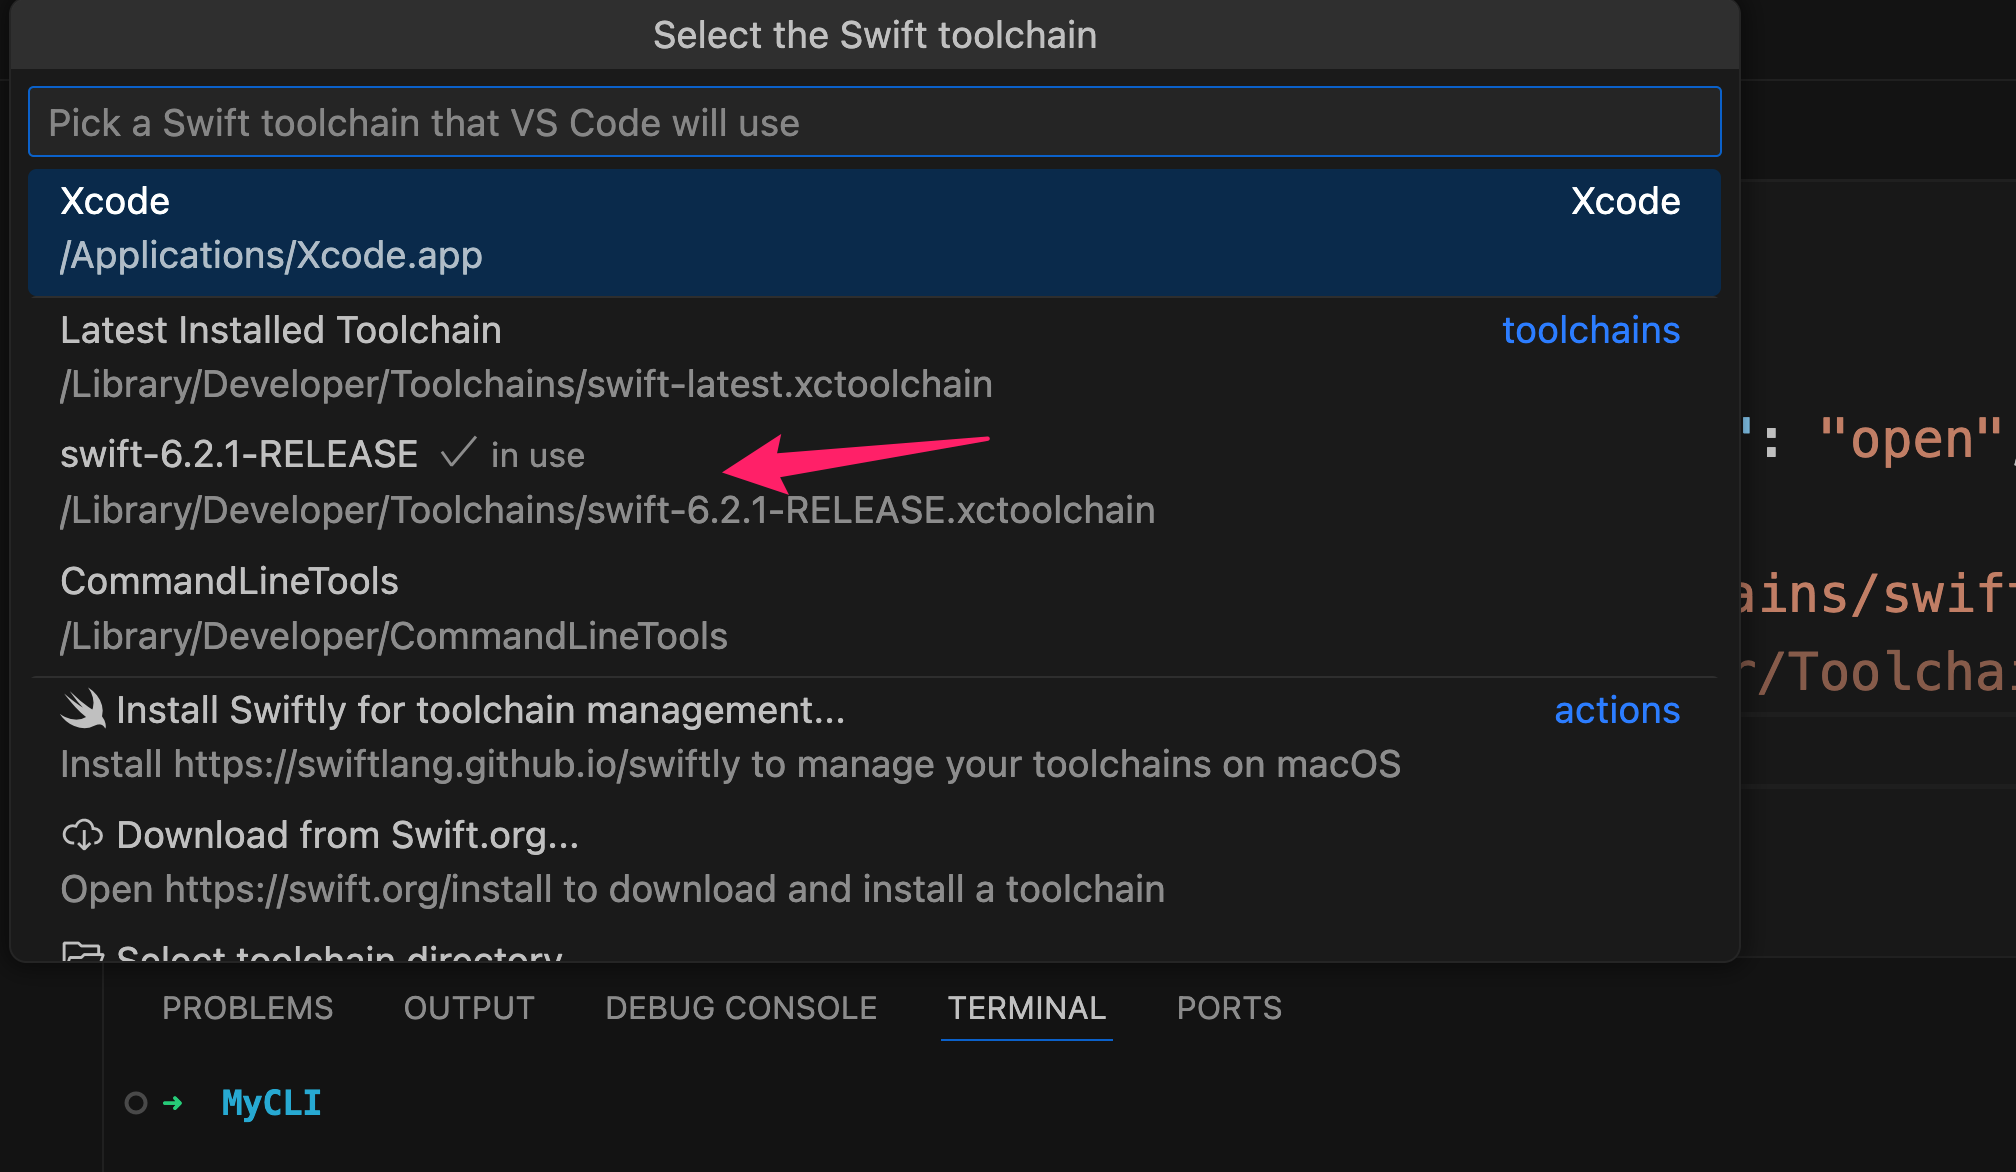Viewport: 2016px width, 1172px height.
Task: Choose Install Swiftly for toolchain management
Action: point(480,711)
